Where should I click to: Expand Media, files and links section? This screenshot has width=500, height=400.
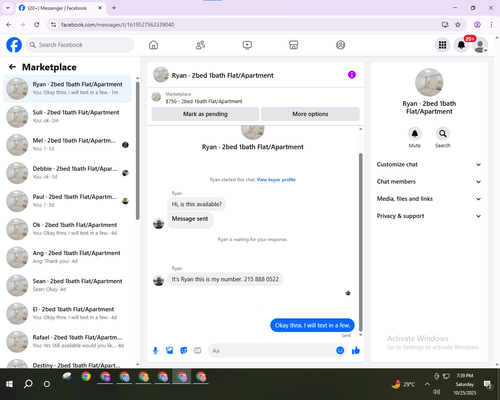pyautogui.click(x=429, y=199)
